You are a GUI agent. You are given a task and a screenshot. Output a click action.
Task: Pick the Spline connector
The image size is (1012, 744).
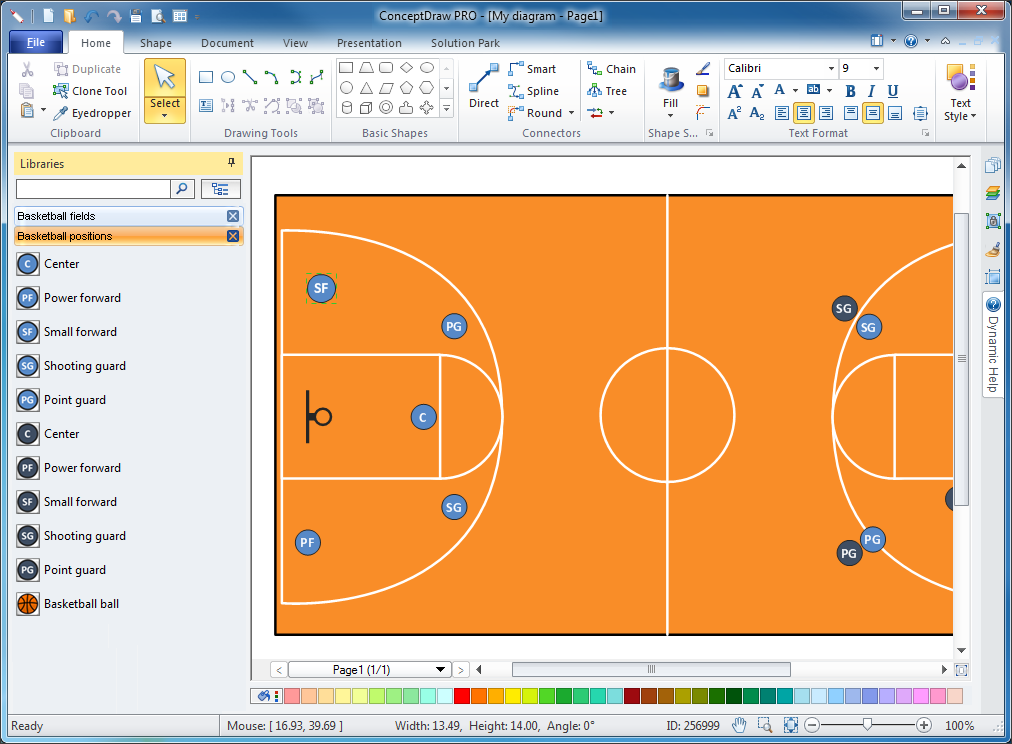(x=534, y=91)
